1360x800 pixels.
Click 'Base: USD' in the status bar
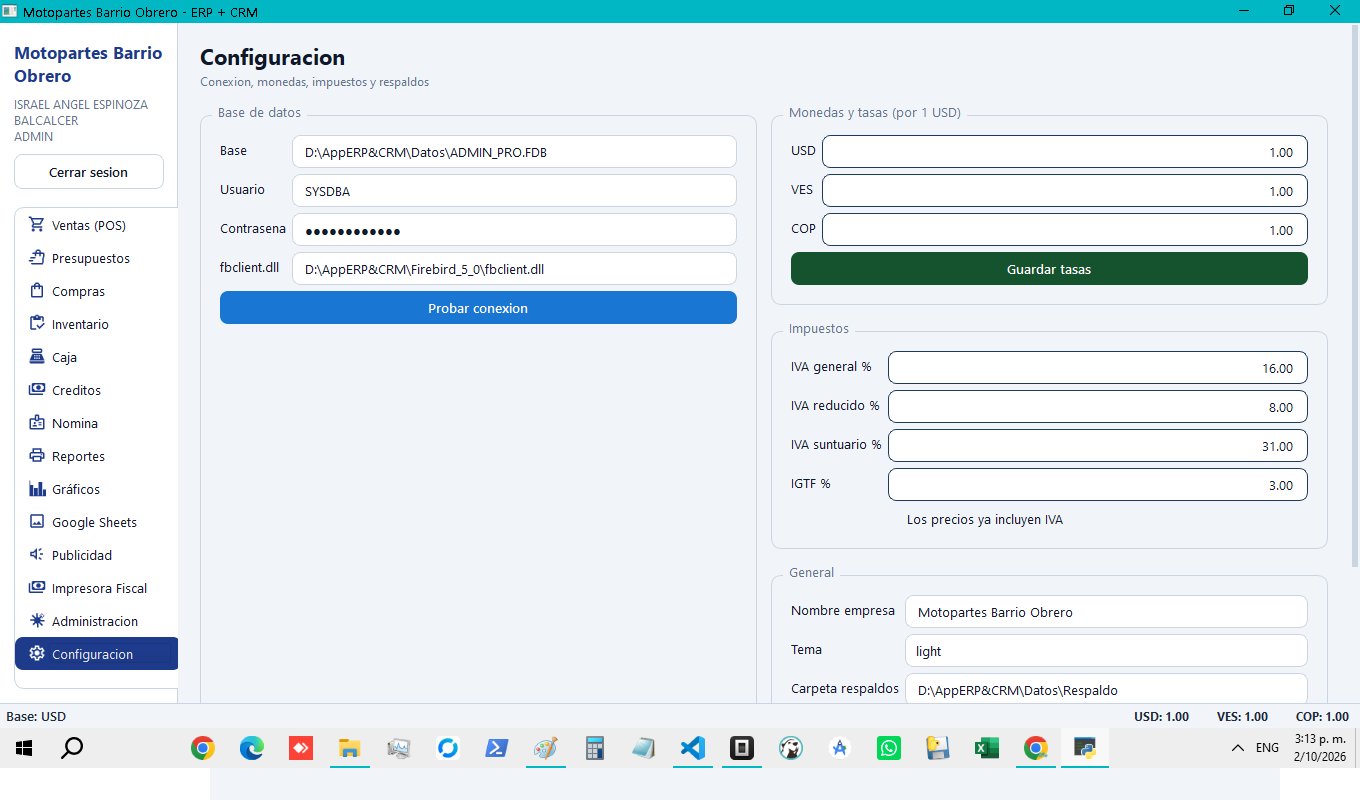(x=36, y=716)
